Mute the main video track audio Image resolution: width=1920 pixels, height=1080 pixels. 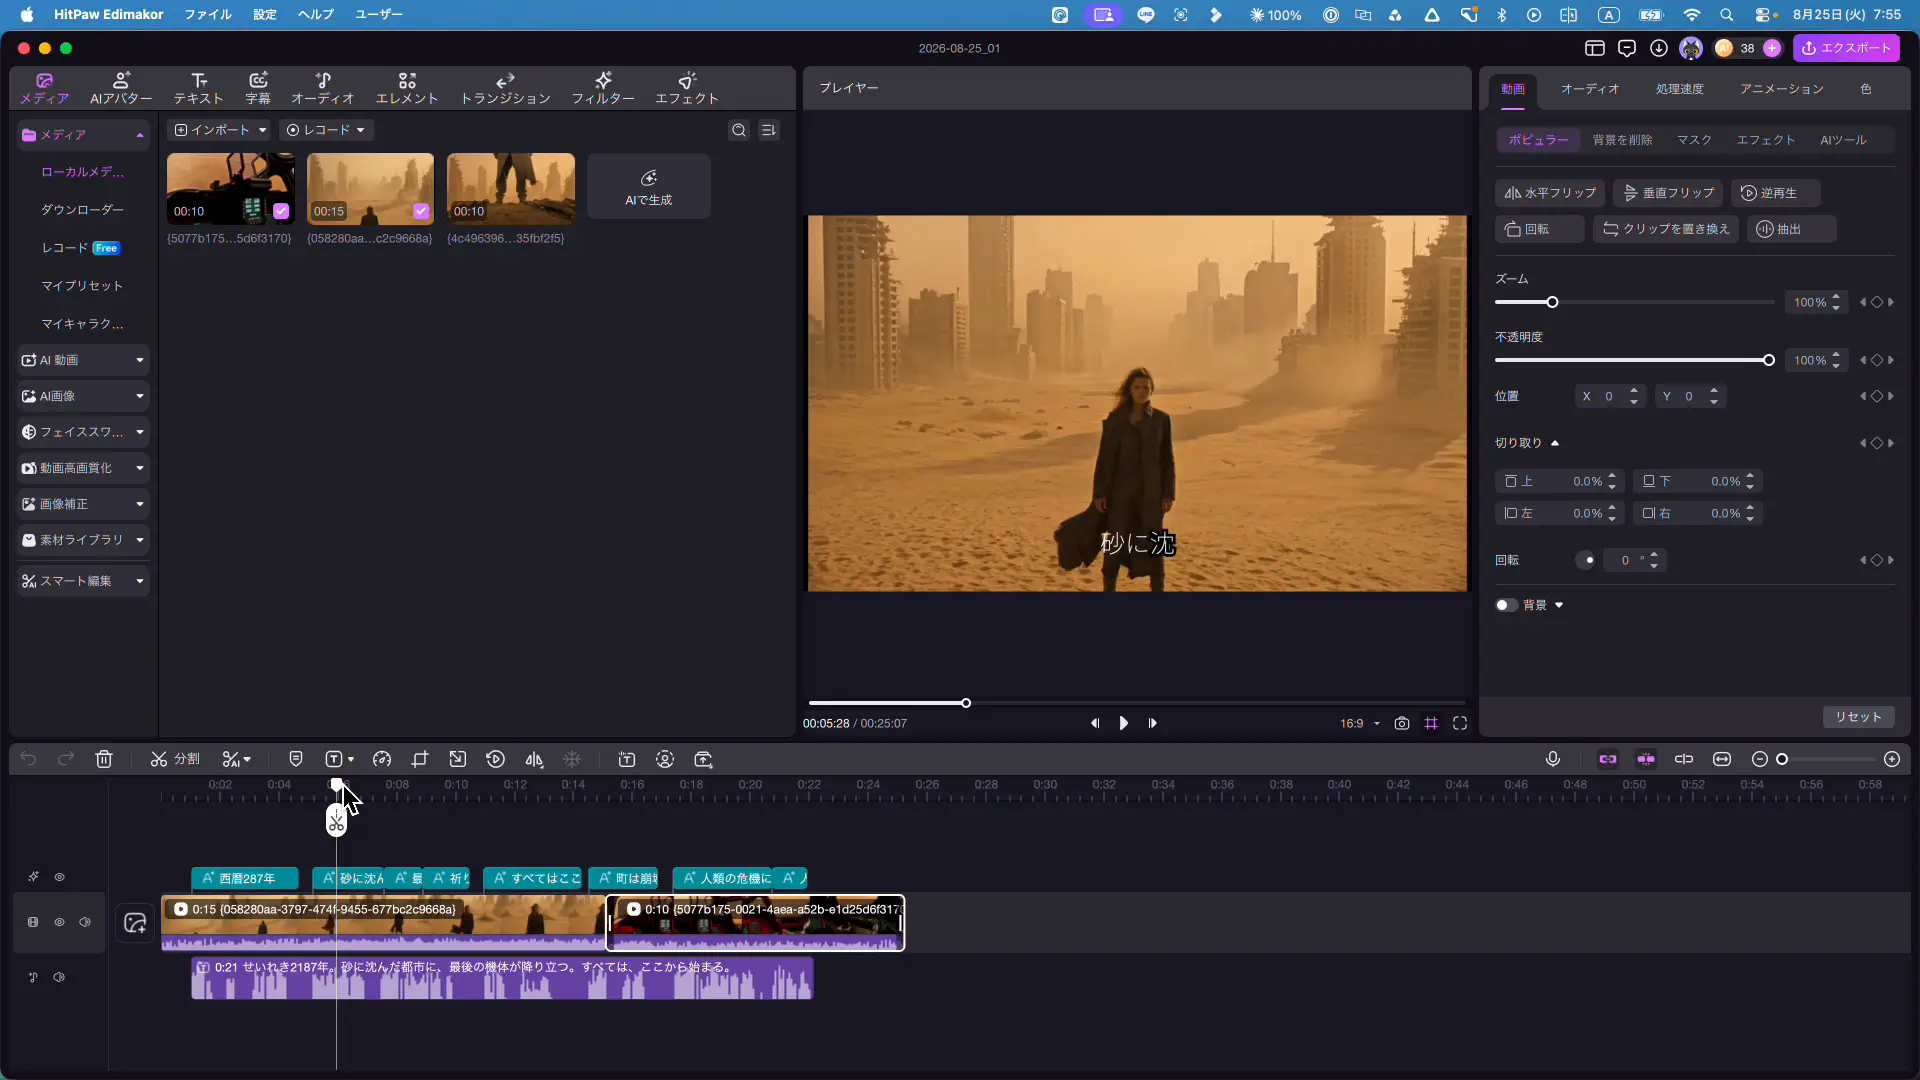tap(85, 922)
